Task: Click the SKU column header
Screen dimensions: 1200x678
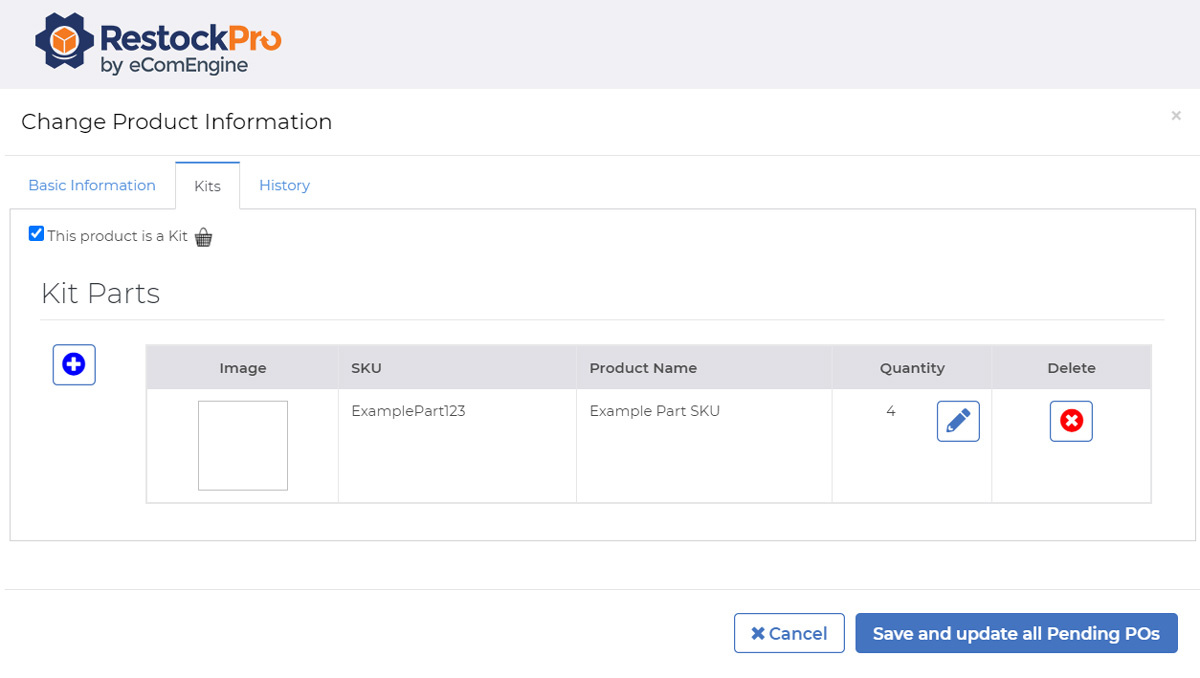Action: pyautogui.click(x=366, y=368)
